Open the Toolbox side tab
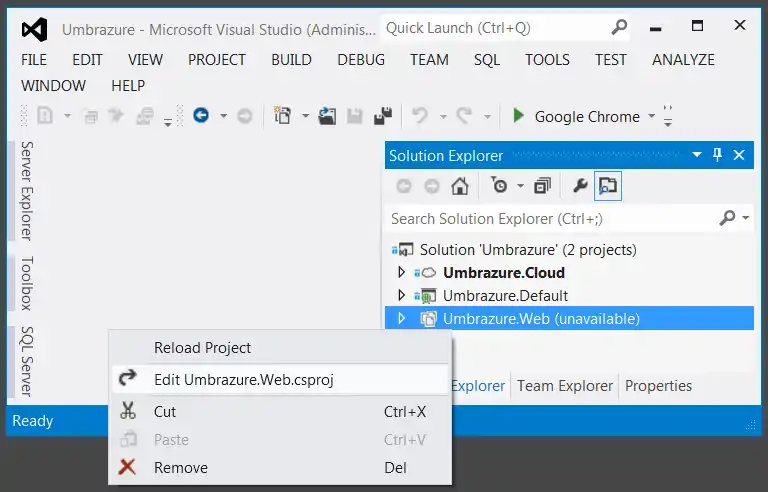Viewport: 768px width, 492px height. 26,283
